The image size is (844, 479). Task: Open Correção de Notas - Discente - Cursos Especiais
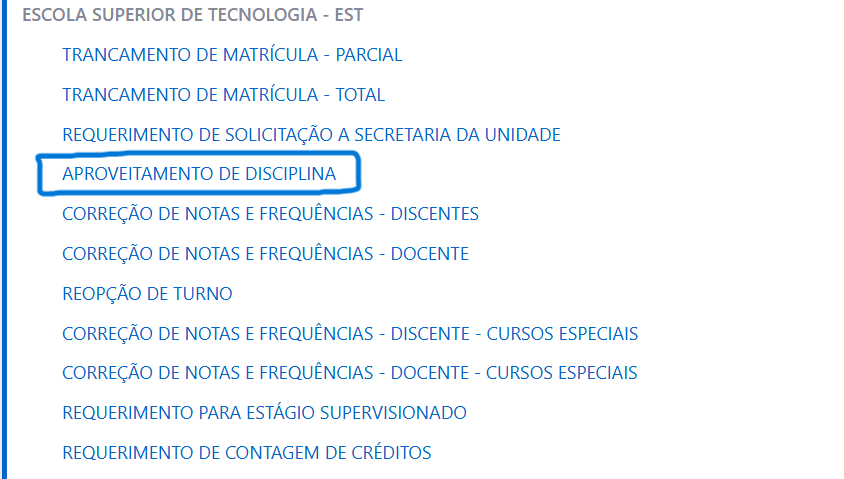(350, 333)
